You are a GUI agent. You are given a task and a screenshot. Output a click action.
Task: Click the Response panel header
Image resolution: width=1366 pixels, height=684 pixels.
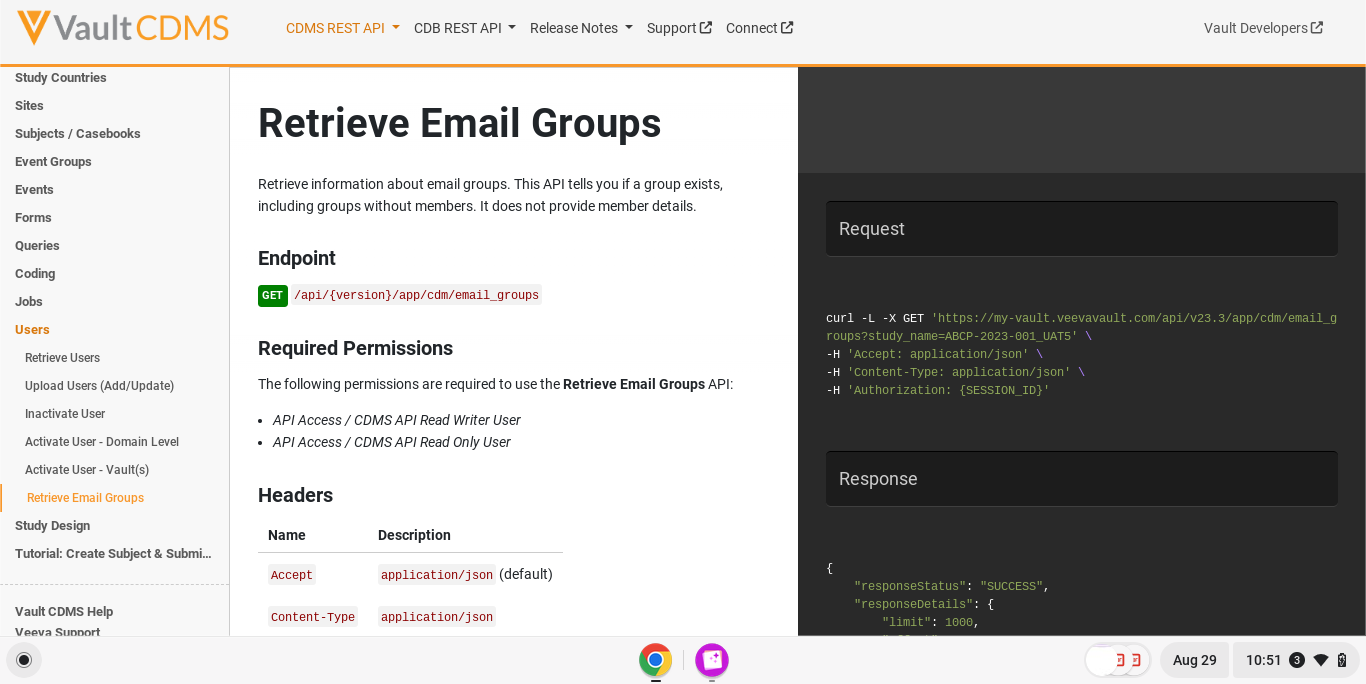[1082, 479]
